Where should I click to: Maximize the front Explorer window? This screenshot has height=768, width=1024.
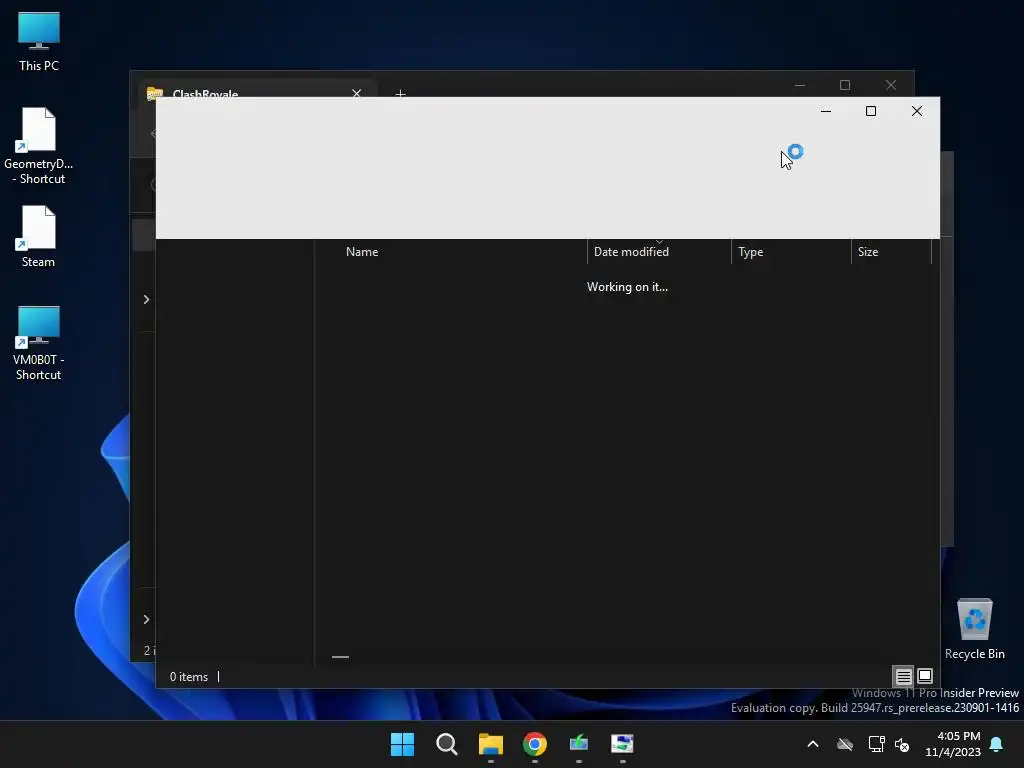871,111
